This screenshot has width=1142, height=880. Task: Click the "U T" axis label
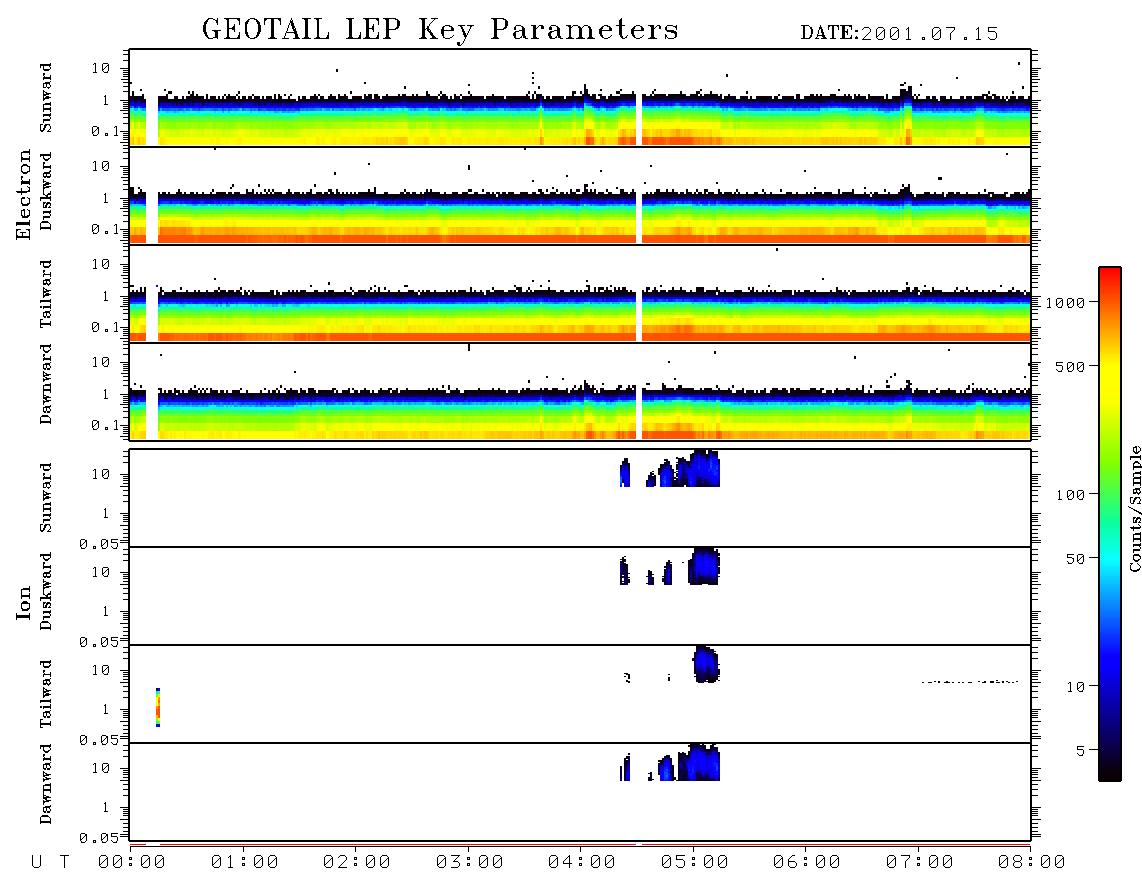[x=50, y=863]
